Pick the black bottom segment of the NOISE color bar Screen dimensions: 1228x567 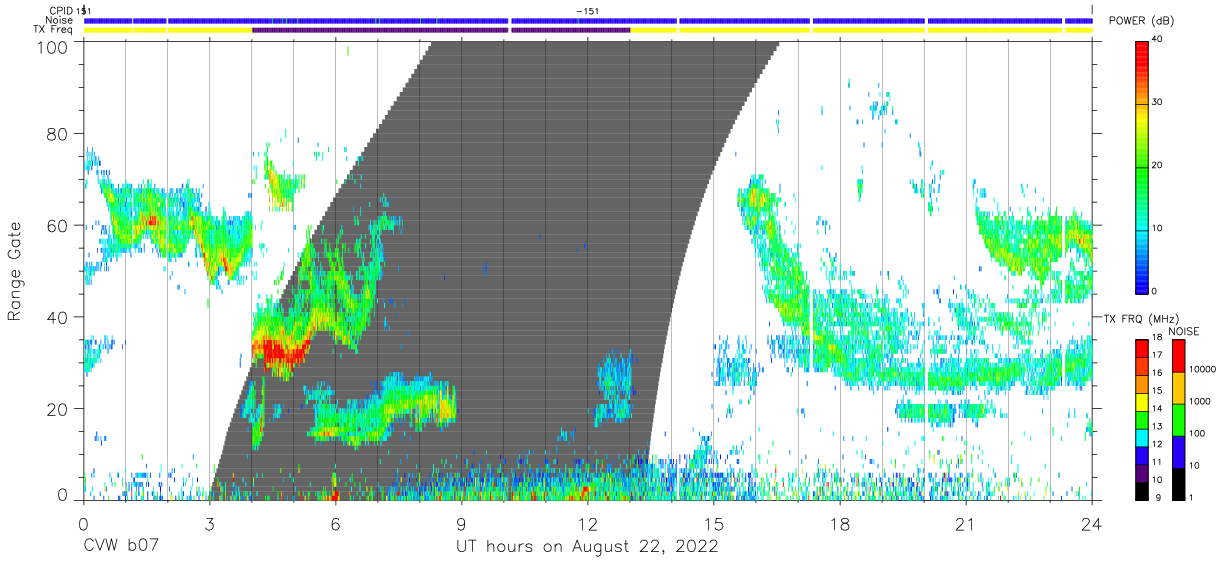tap(1178, 484)
